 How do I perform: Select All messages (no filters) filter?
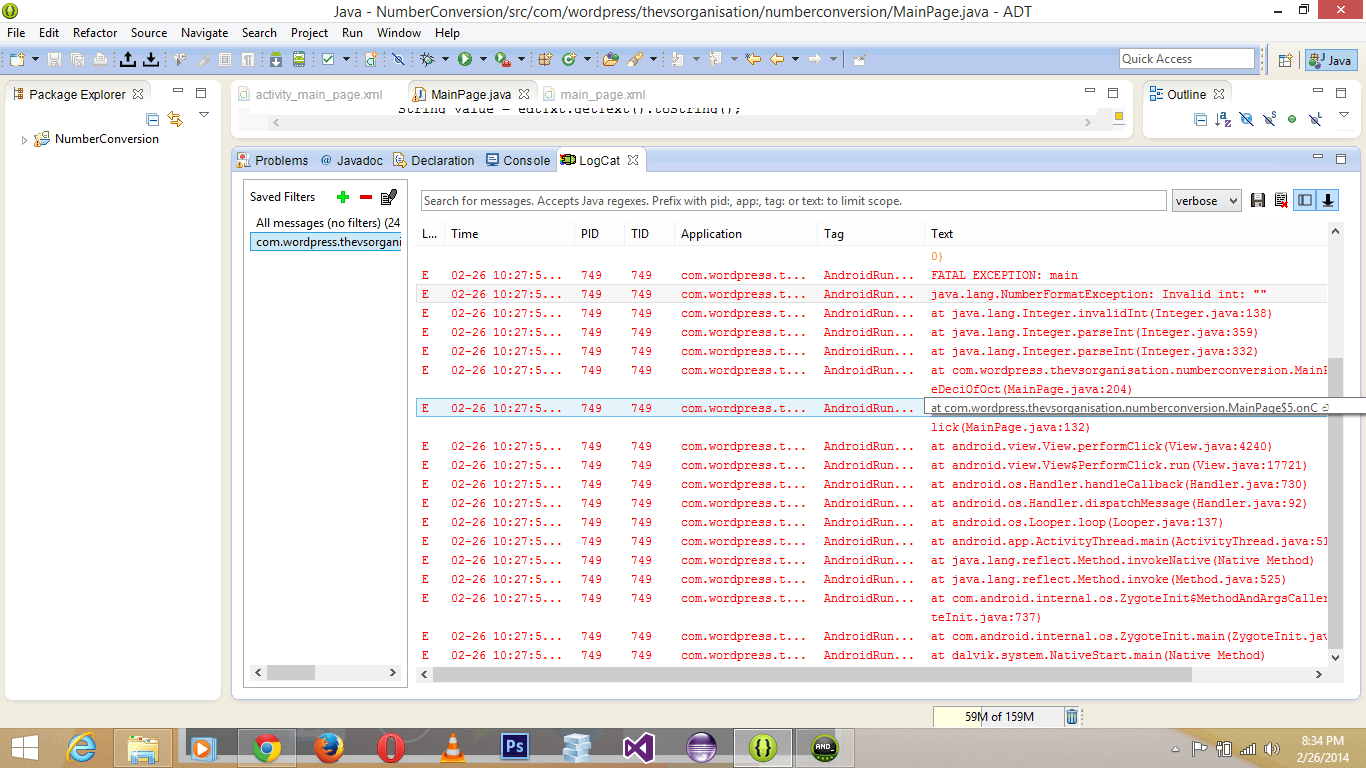coord(327,223)
